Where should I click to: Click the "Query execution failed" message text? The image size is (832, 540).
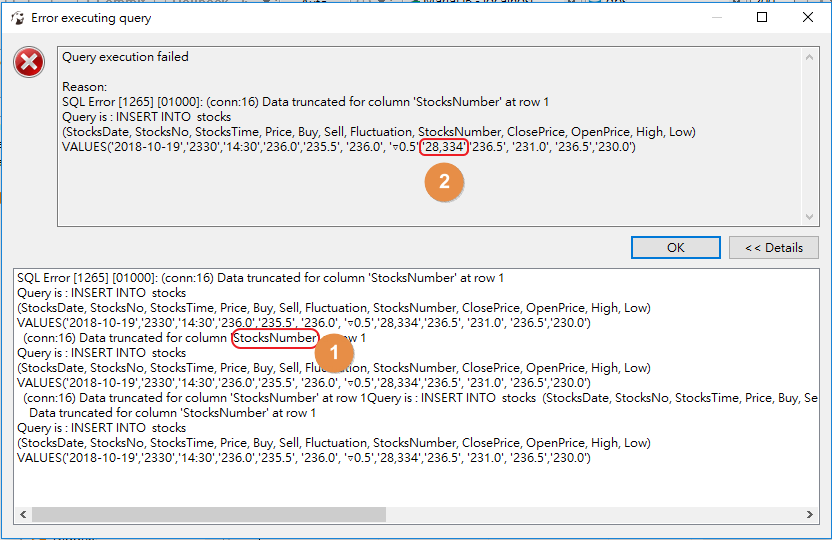point(125,57)
